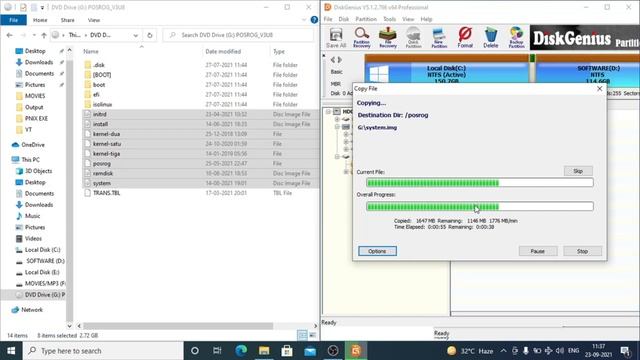Viewport: 640px width, 360px height.
Task: Open File Recovery tool
Action: pos(388,38)
